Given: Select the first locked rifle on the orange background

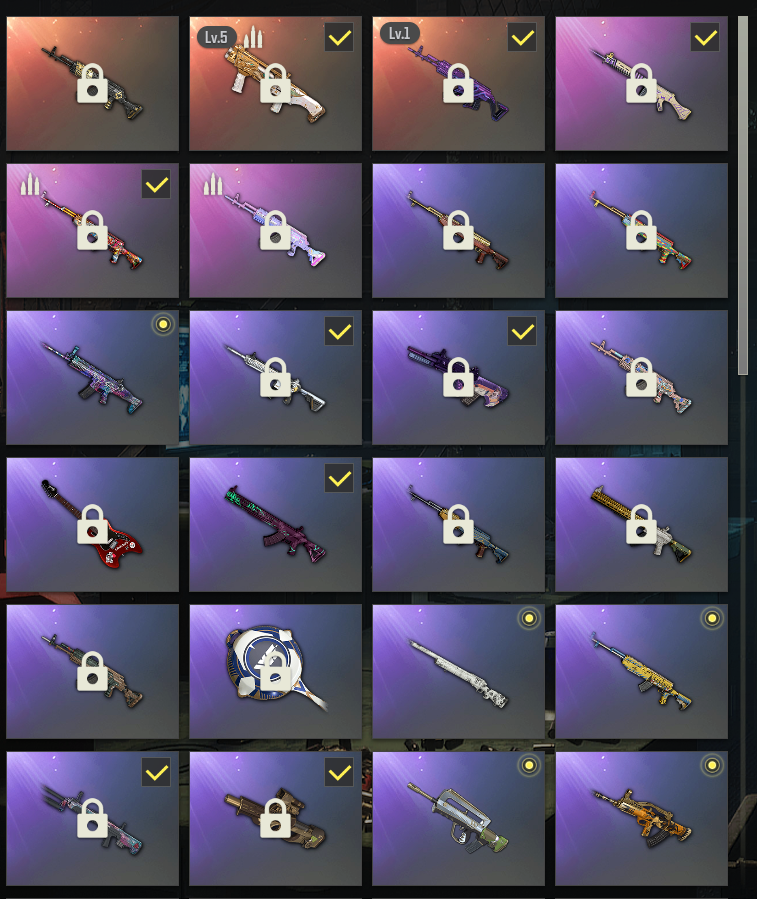Looking at the screenshot, I should (x=92, y=84).
